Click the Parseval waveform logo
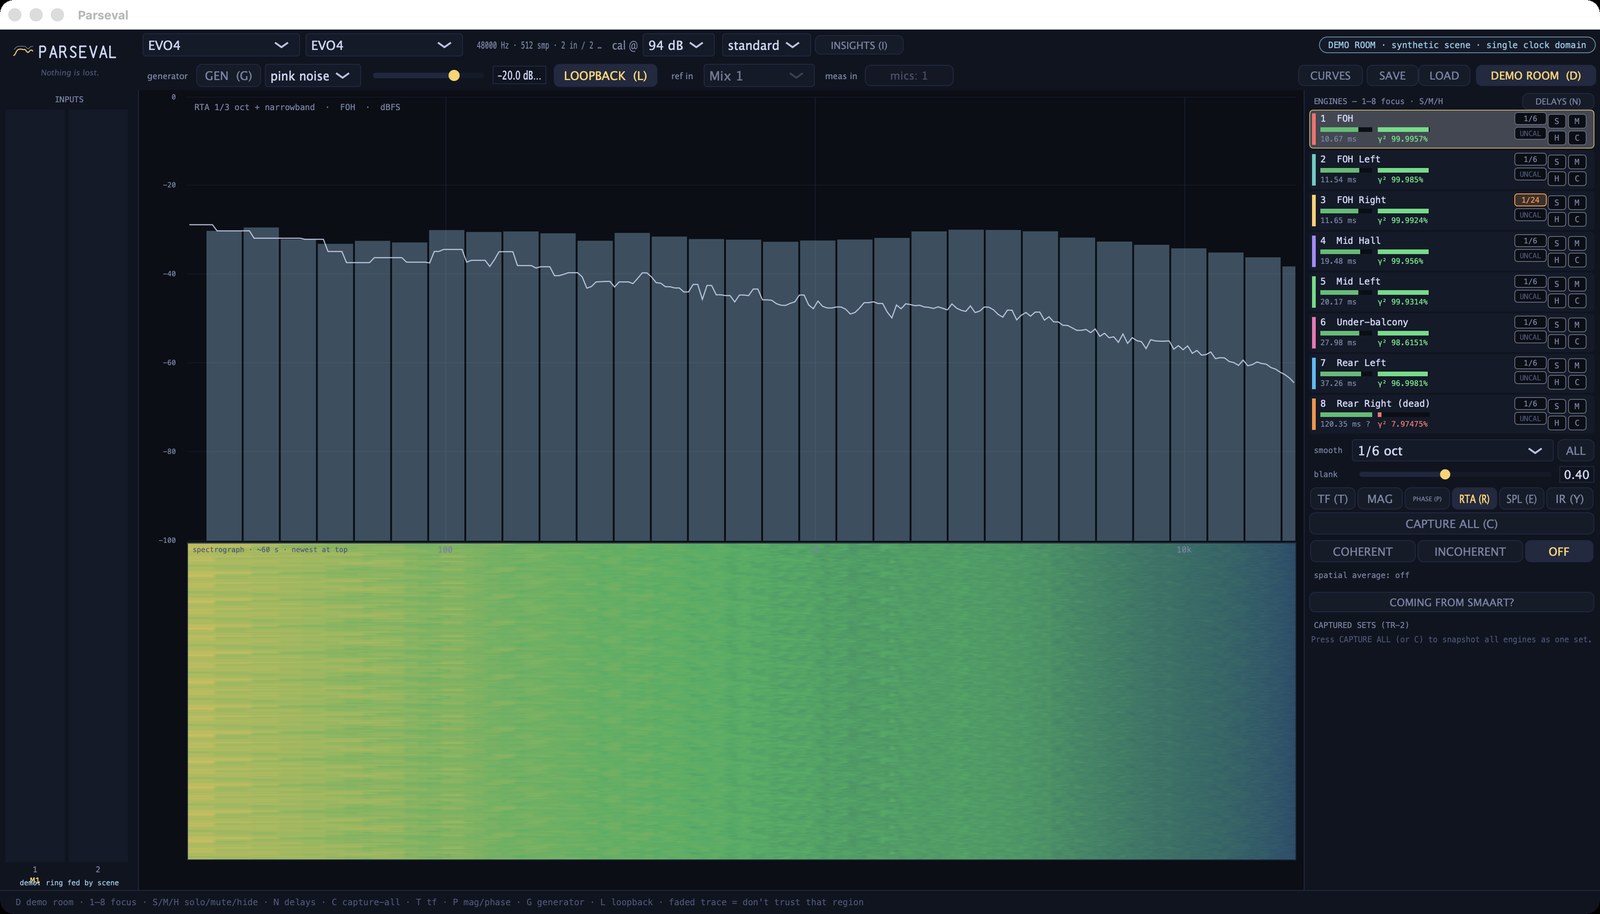The height and width of the screenshot is (914, 1600). 23,51
